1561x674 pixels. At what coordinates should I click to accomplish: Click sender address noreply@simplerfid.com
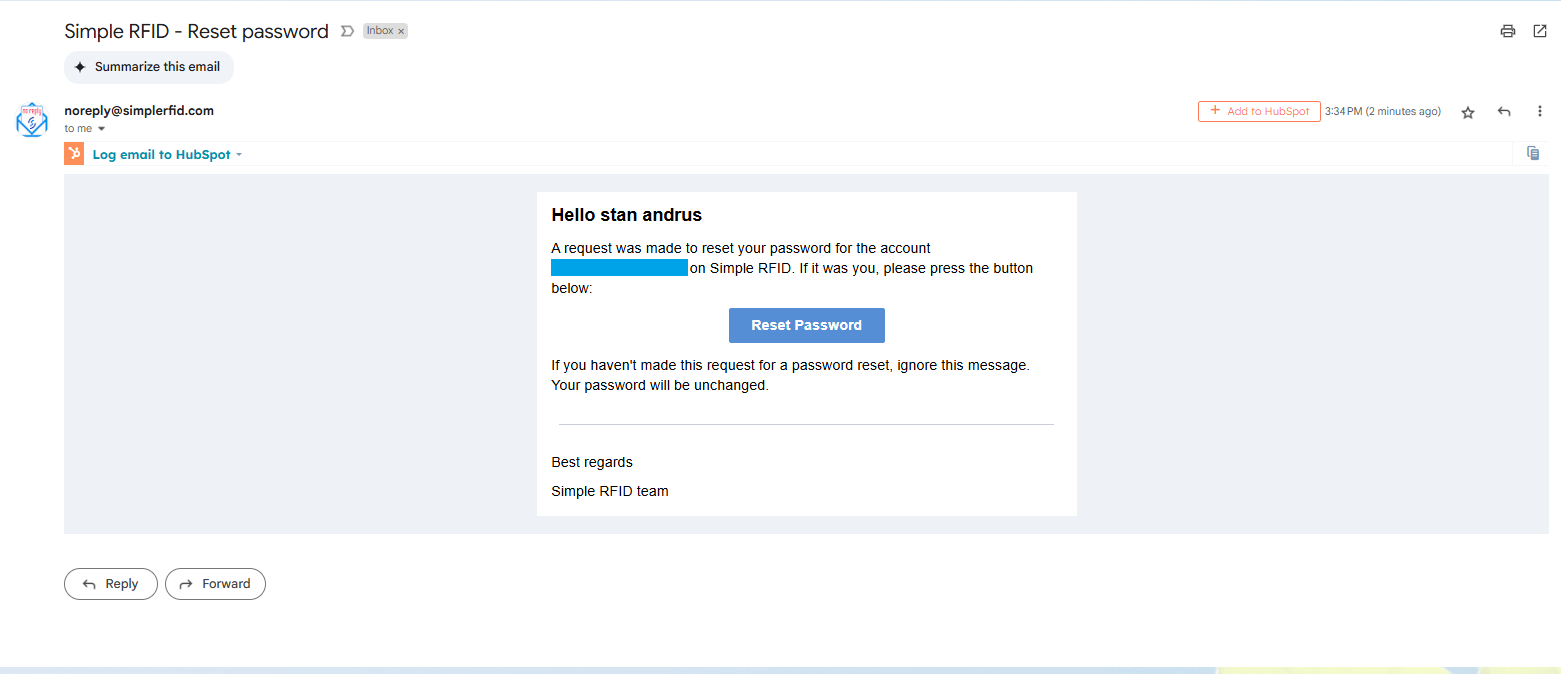coord(139,111)
